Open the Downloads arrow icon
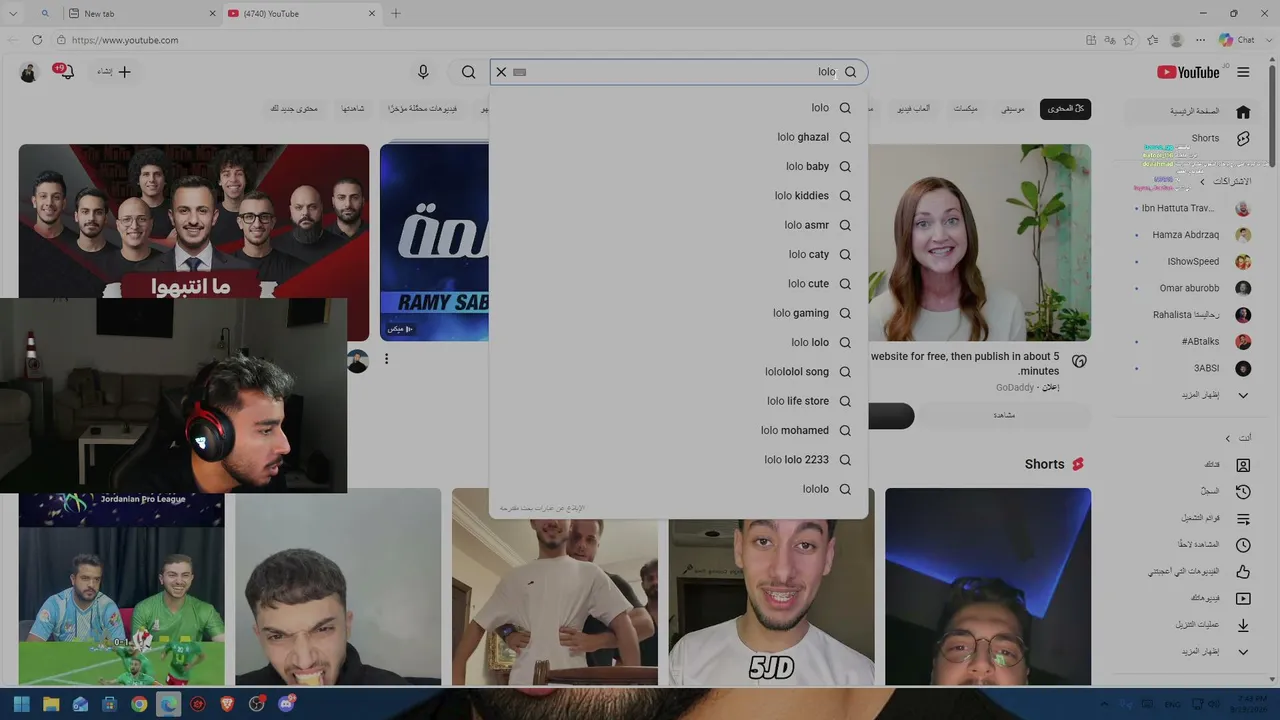1280x720 pixels. (x=1243, y=625)
